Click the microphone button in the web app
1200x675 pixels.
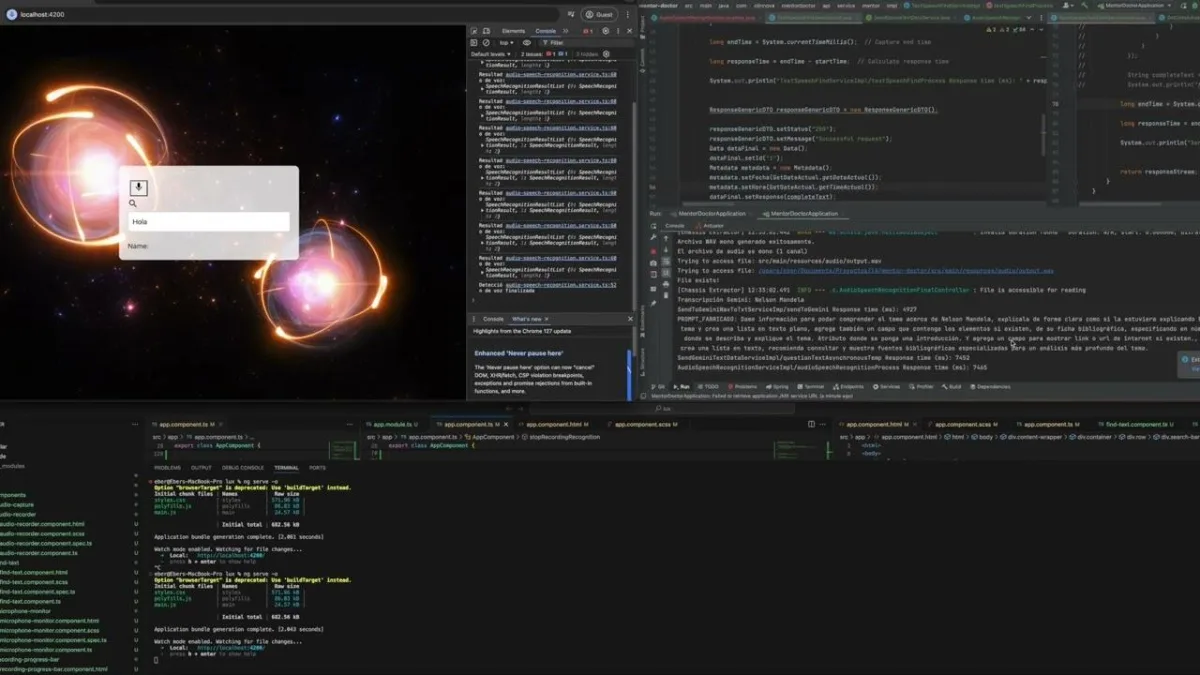coord(139,187)
